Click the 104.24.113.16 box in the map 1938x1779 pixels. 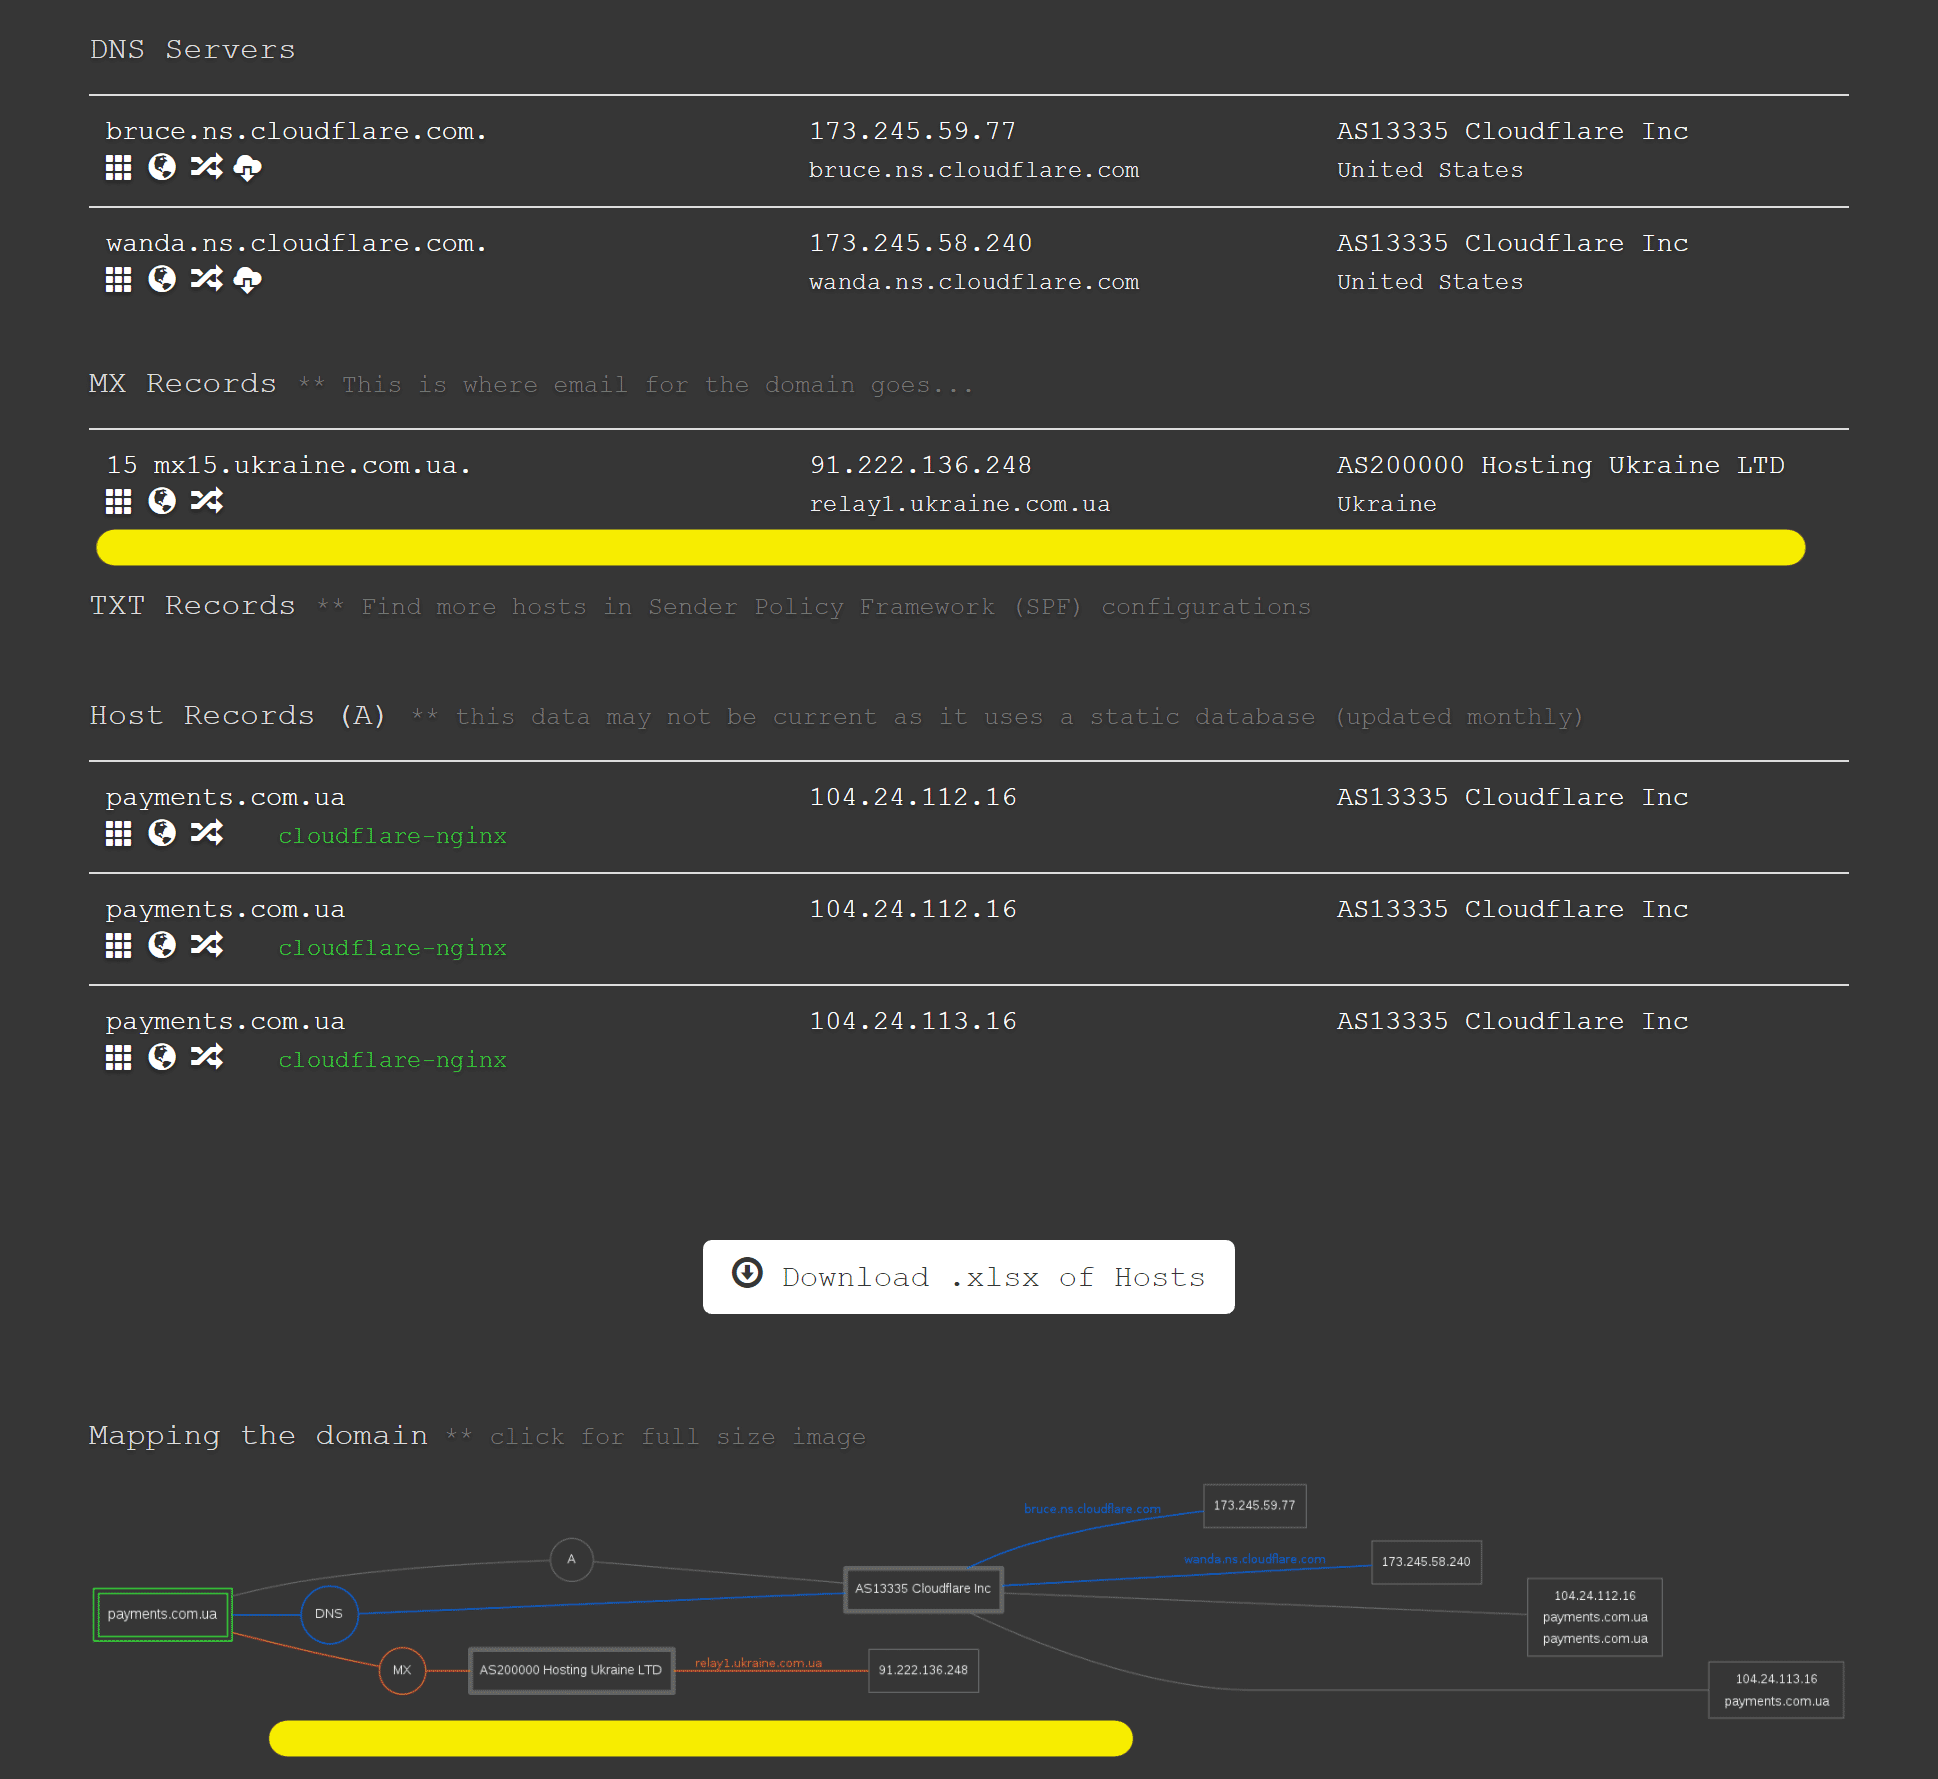(1776, 1690)
